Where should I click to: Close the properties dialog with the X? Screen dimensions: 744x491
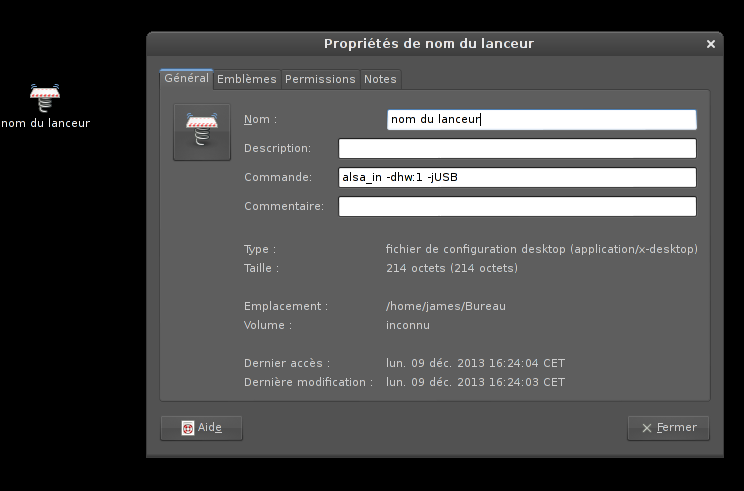pyautogui.click(x=710, y=44)
